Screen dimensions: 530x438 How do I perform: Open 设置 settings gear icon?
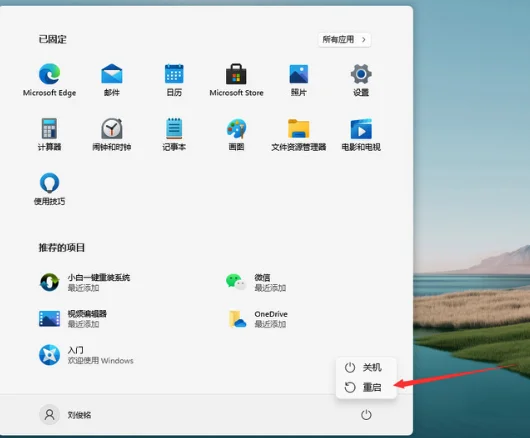click(361, 80)
